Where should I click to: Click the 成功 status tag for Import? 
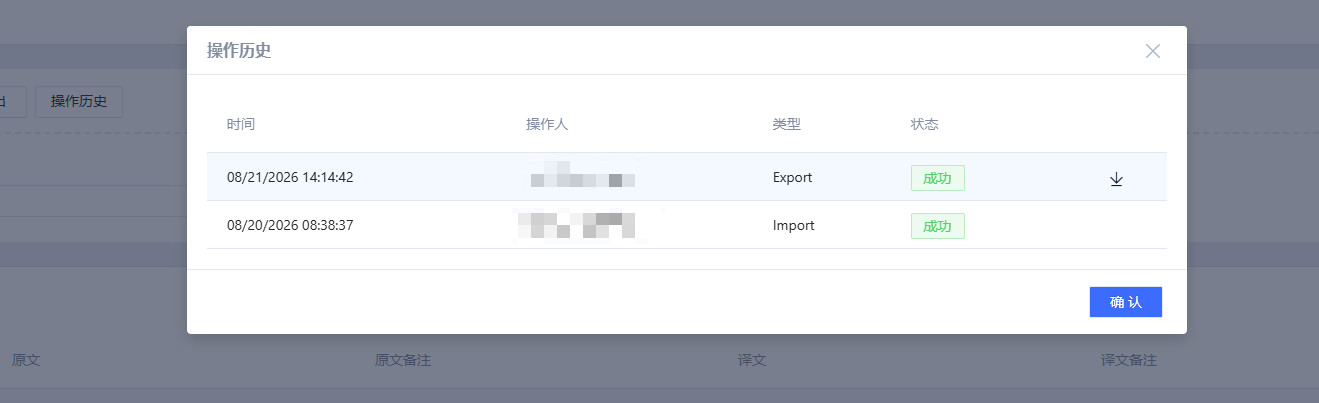(937, 226)
